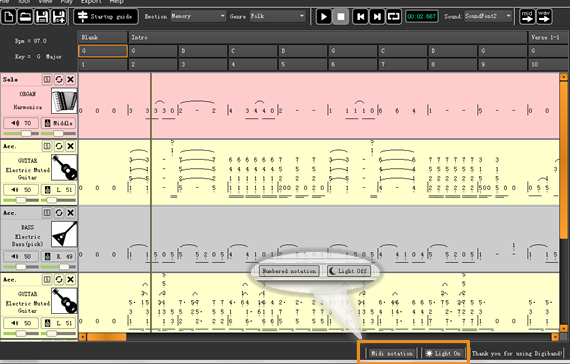
Task: Export the song as a mid file
Action: [x=527, y=17]
